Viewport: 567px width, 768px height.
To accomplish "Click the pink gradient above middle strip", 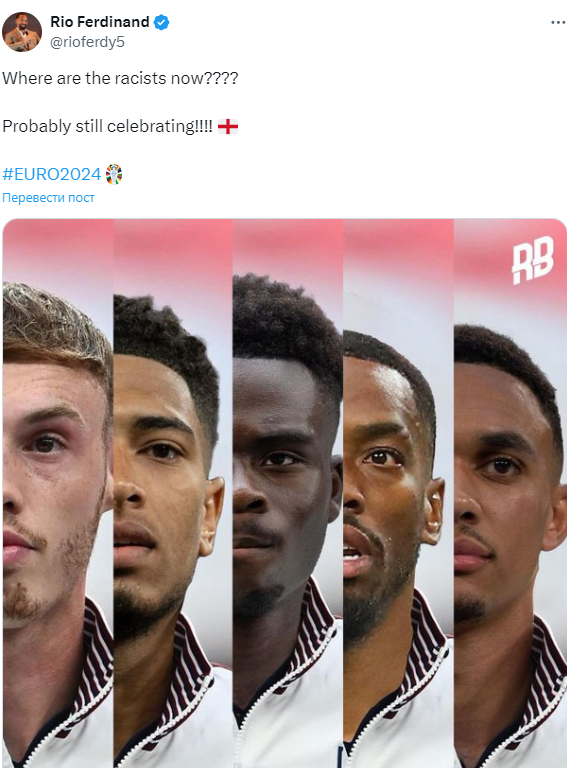I will click(x=288, y=245).
